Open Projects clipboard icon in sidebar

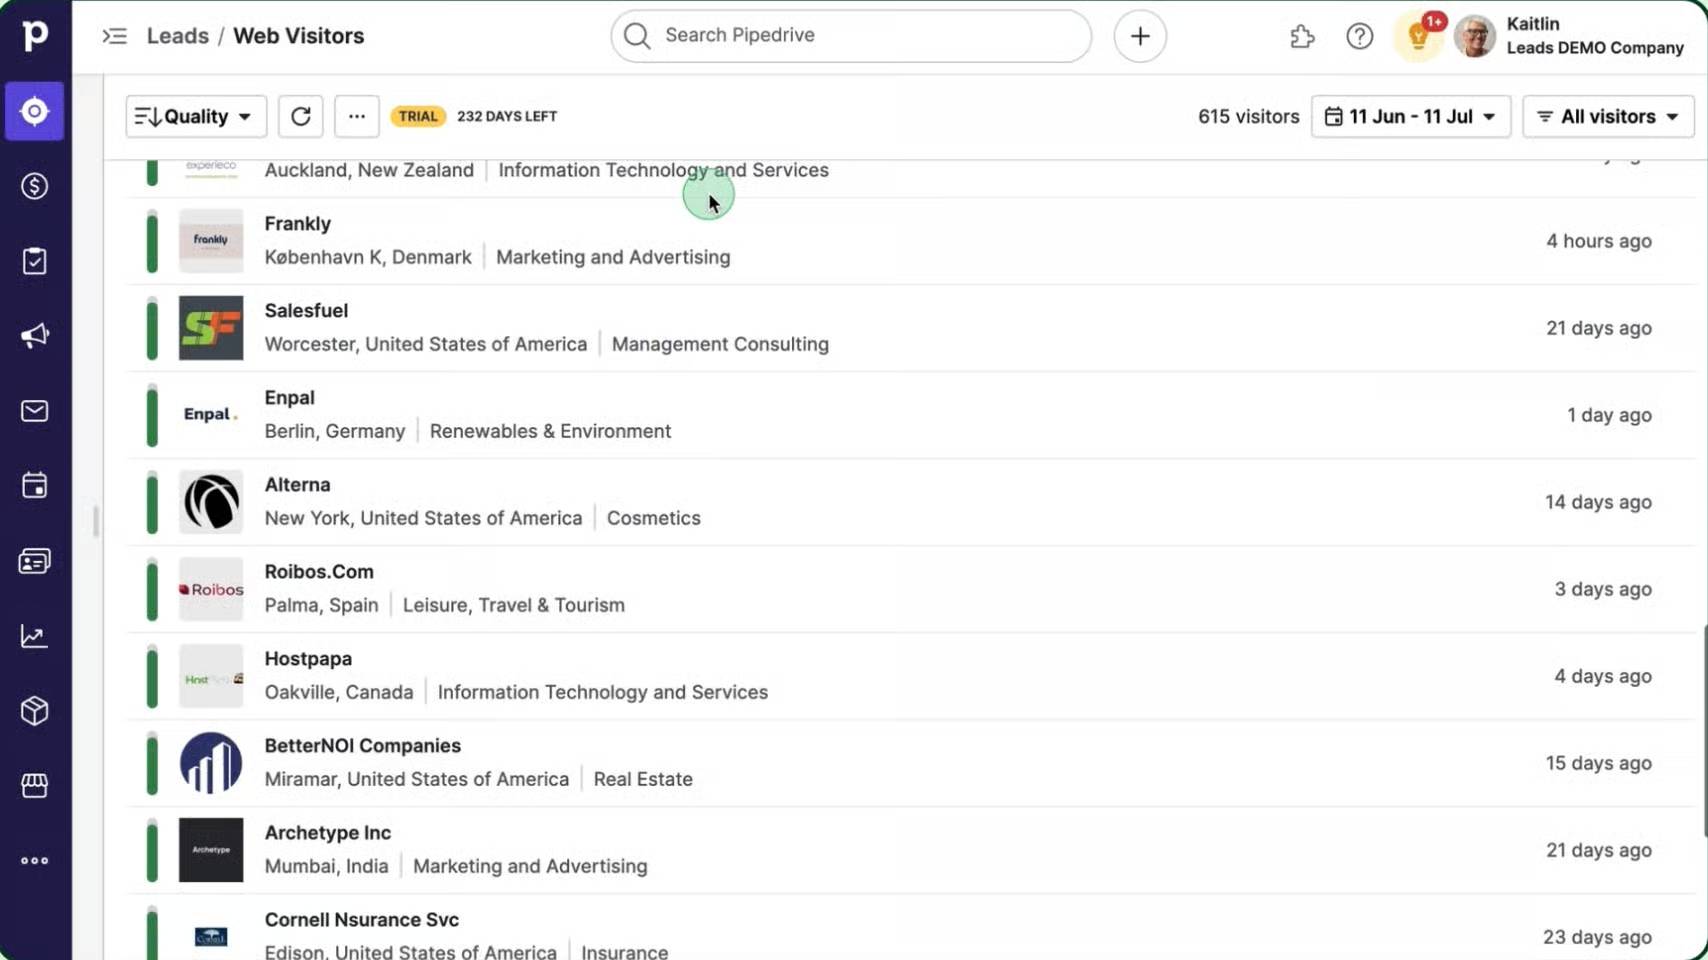tap(35, 261)
